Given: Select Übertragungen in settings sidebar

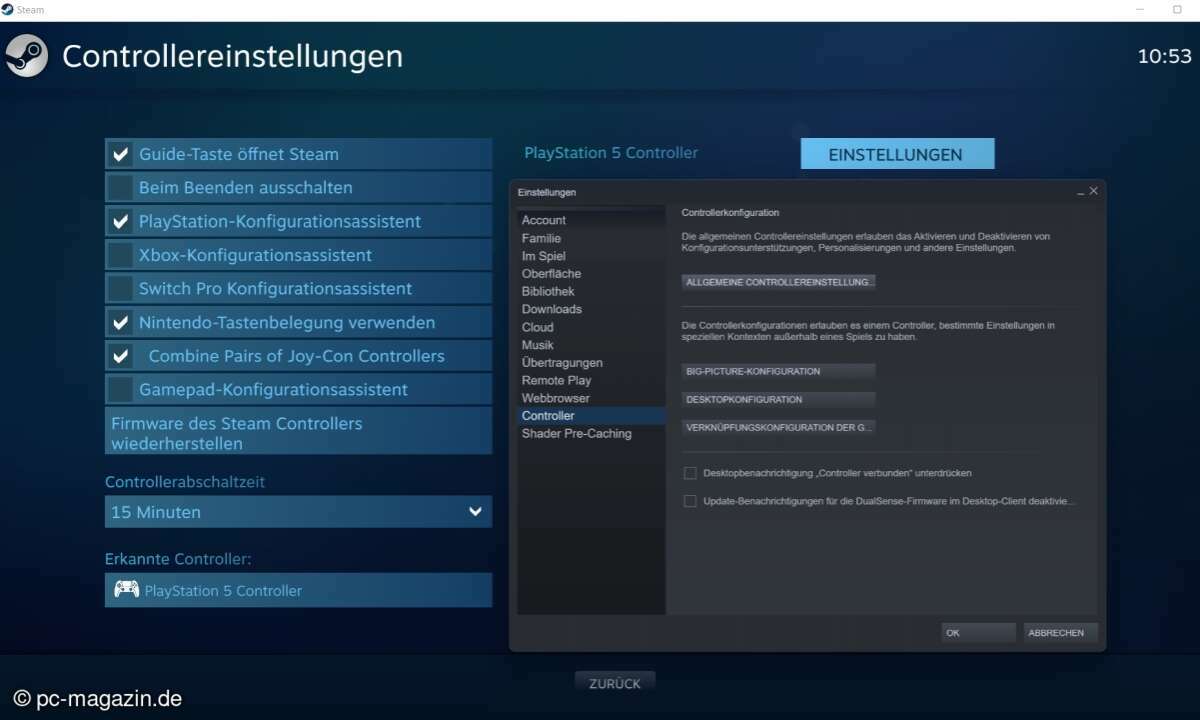Looking at the screenshot, I should (591, 362).
